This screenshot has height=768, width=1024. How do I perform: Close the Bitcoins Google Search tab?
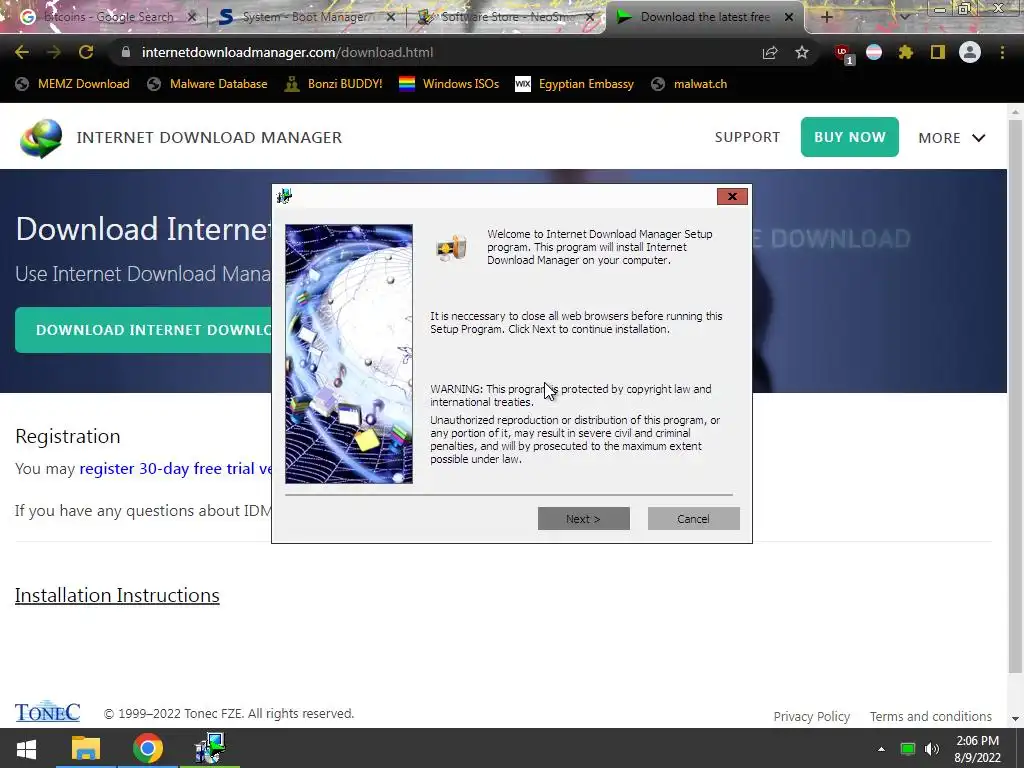click(192, 18)
